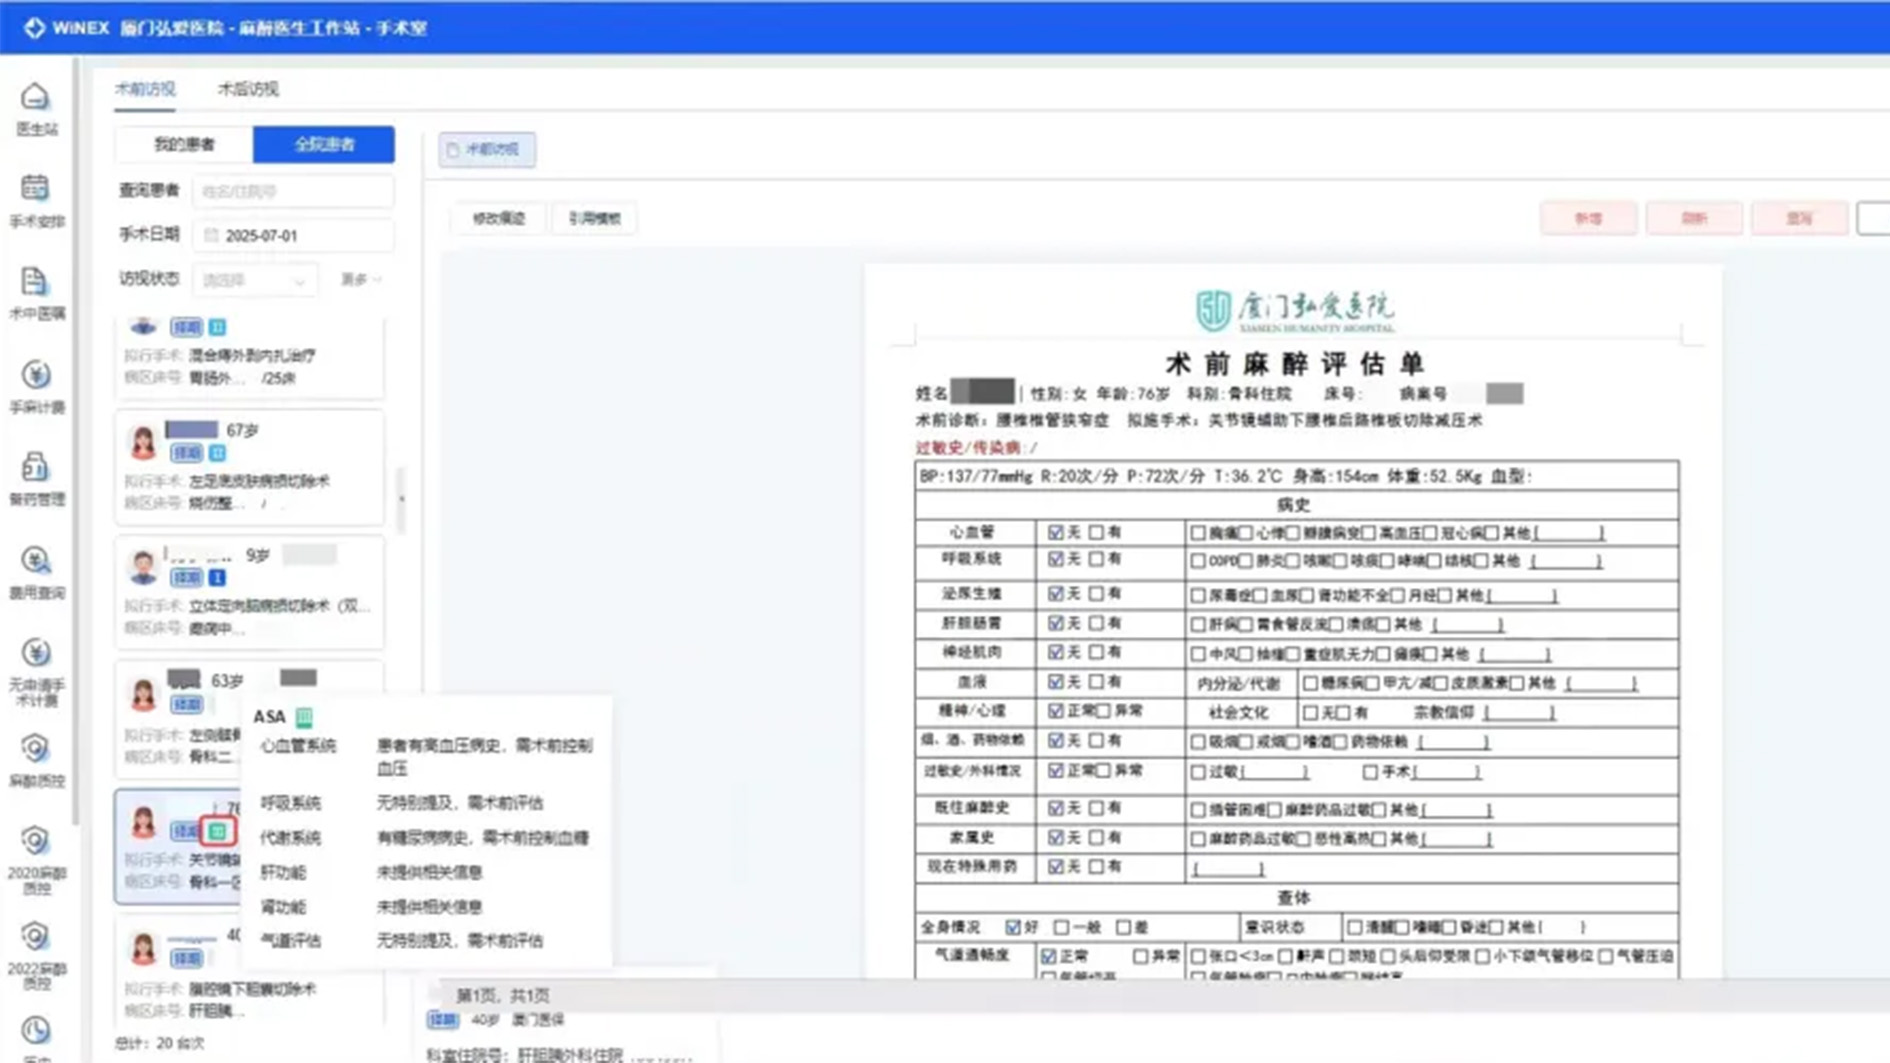Focus the 查询患者 search field

pos(293,192)
